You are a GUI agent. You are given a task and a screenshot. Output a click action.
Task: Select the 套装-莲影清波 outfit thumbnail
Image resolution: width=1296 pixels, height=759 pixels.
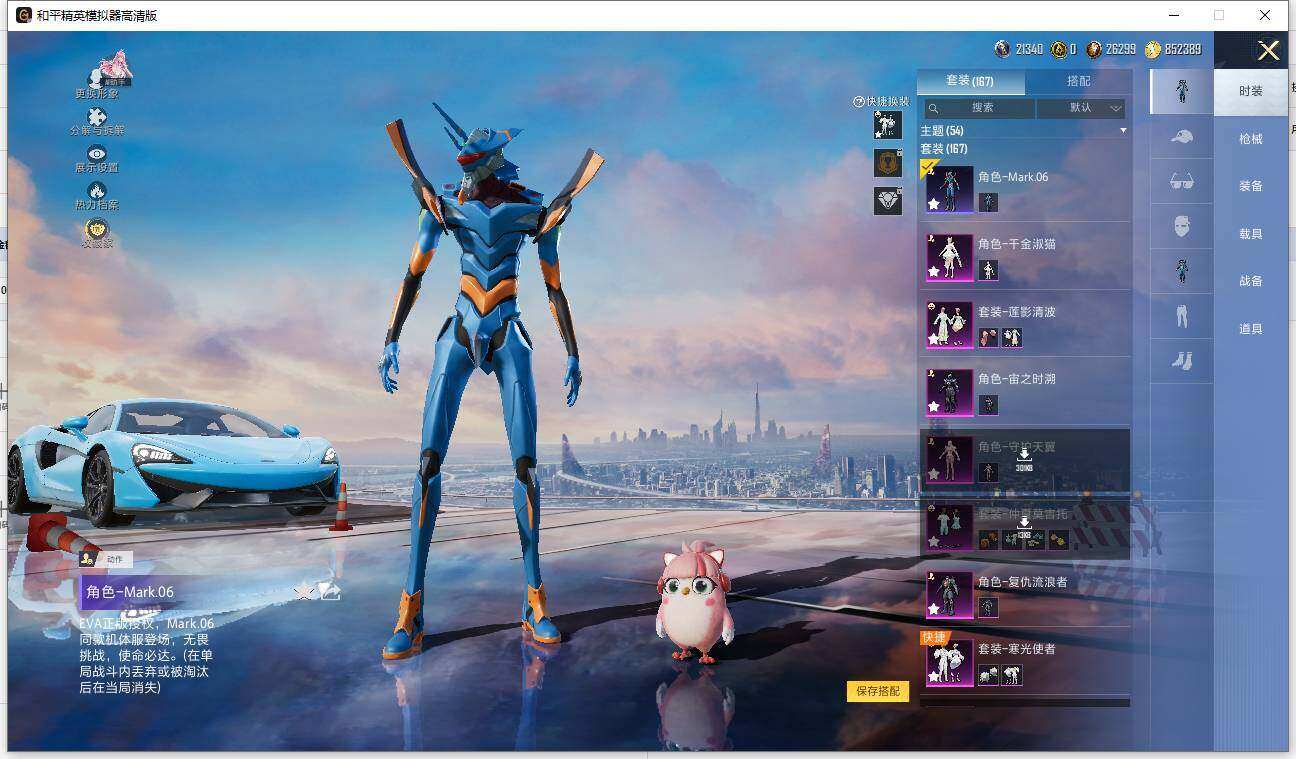[x=949, y=325]
